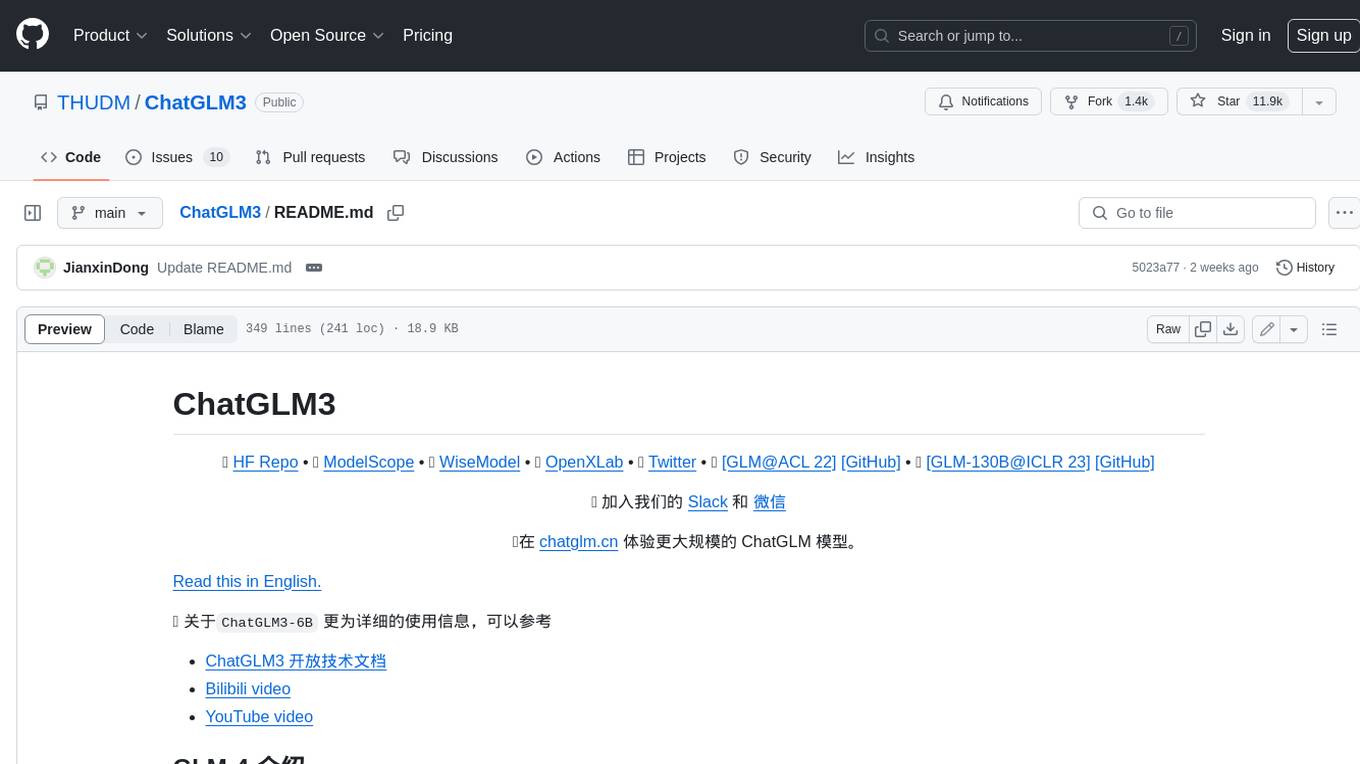Open the Raw file view

click(1168, 329)
